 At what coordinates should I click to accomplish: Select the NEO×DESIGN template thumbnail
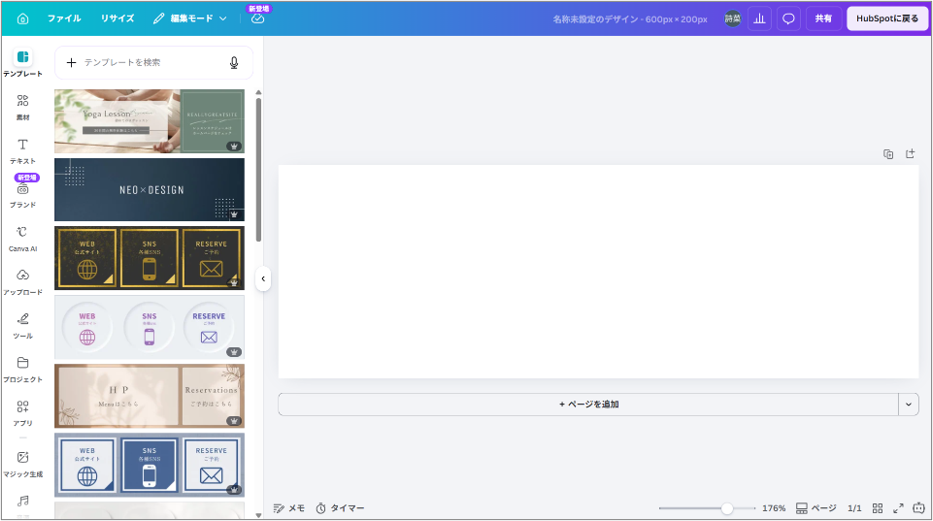point(149,190)
